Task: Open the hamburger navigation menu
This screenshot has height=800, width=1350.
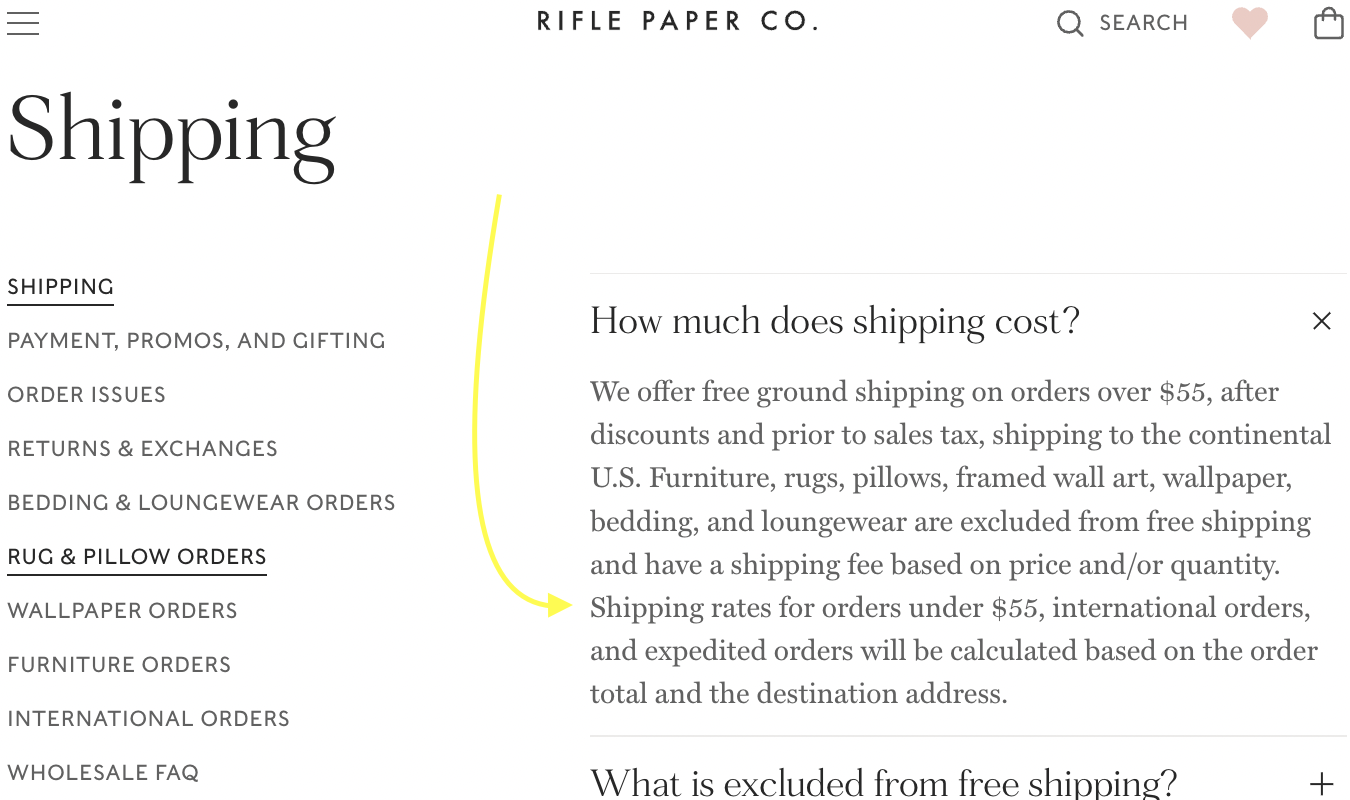Action: pos(23,23)
